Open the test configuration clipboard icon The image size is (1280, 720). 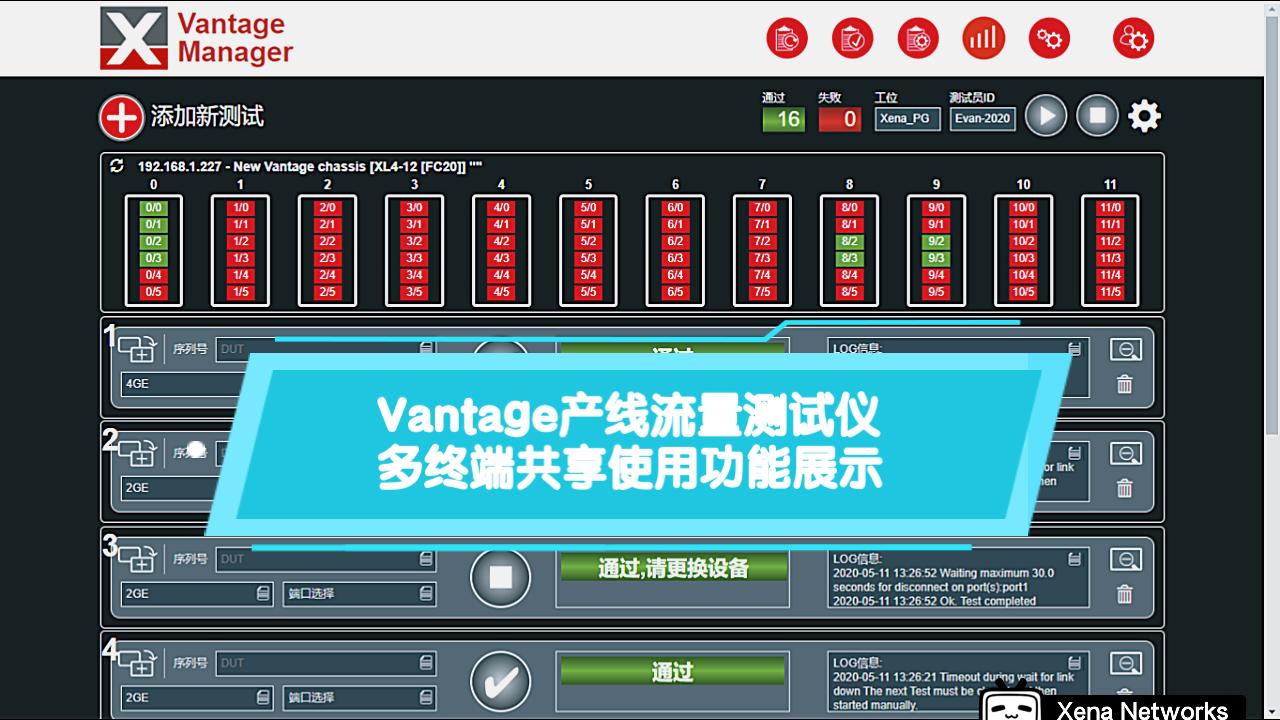coord(917,38)
